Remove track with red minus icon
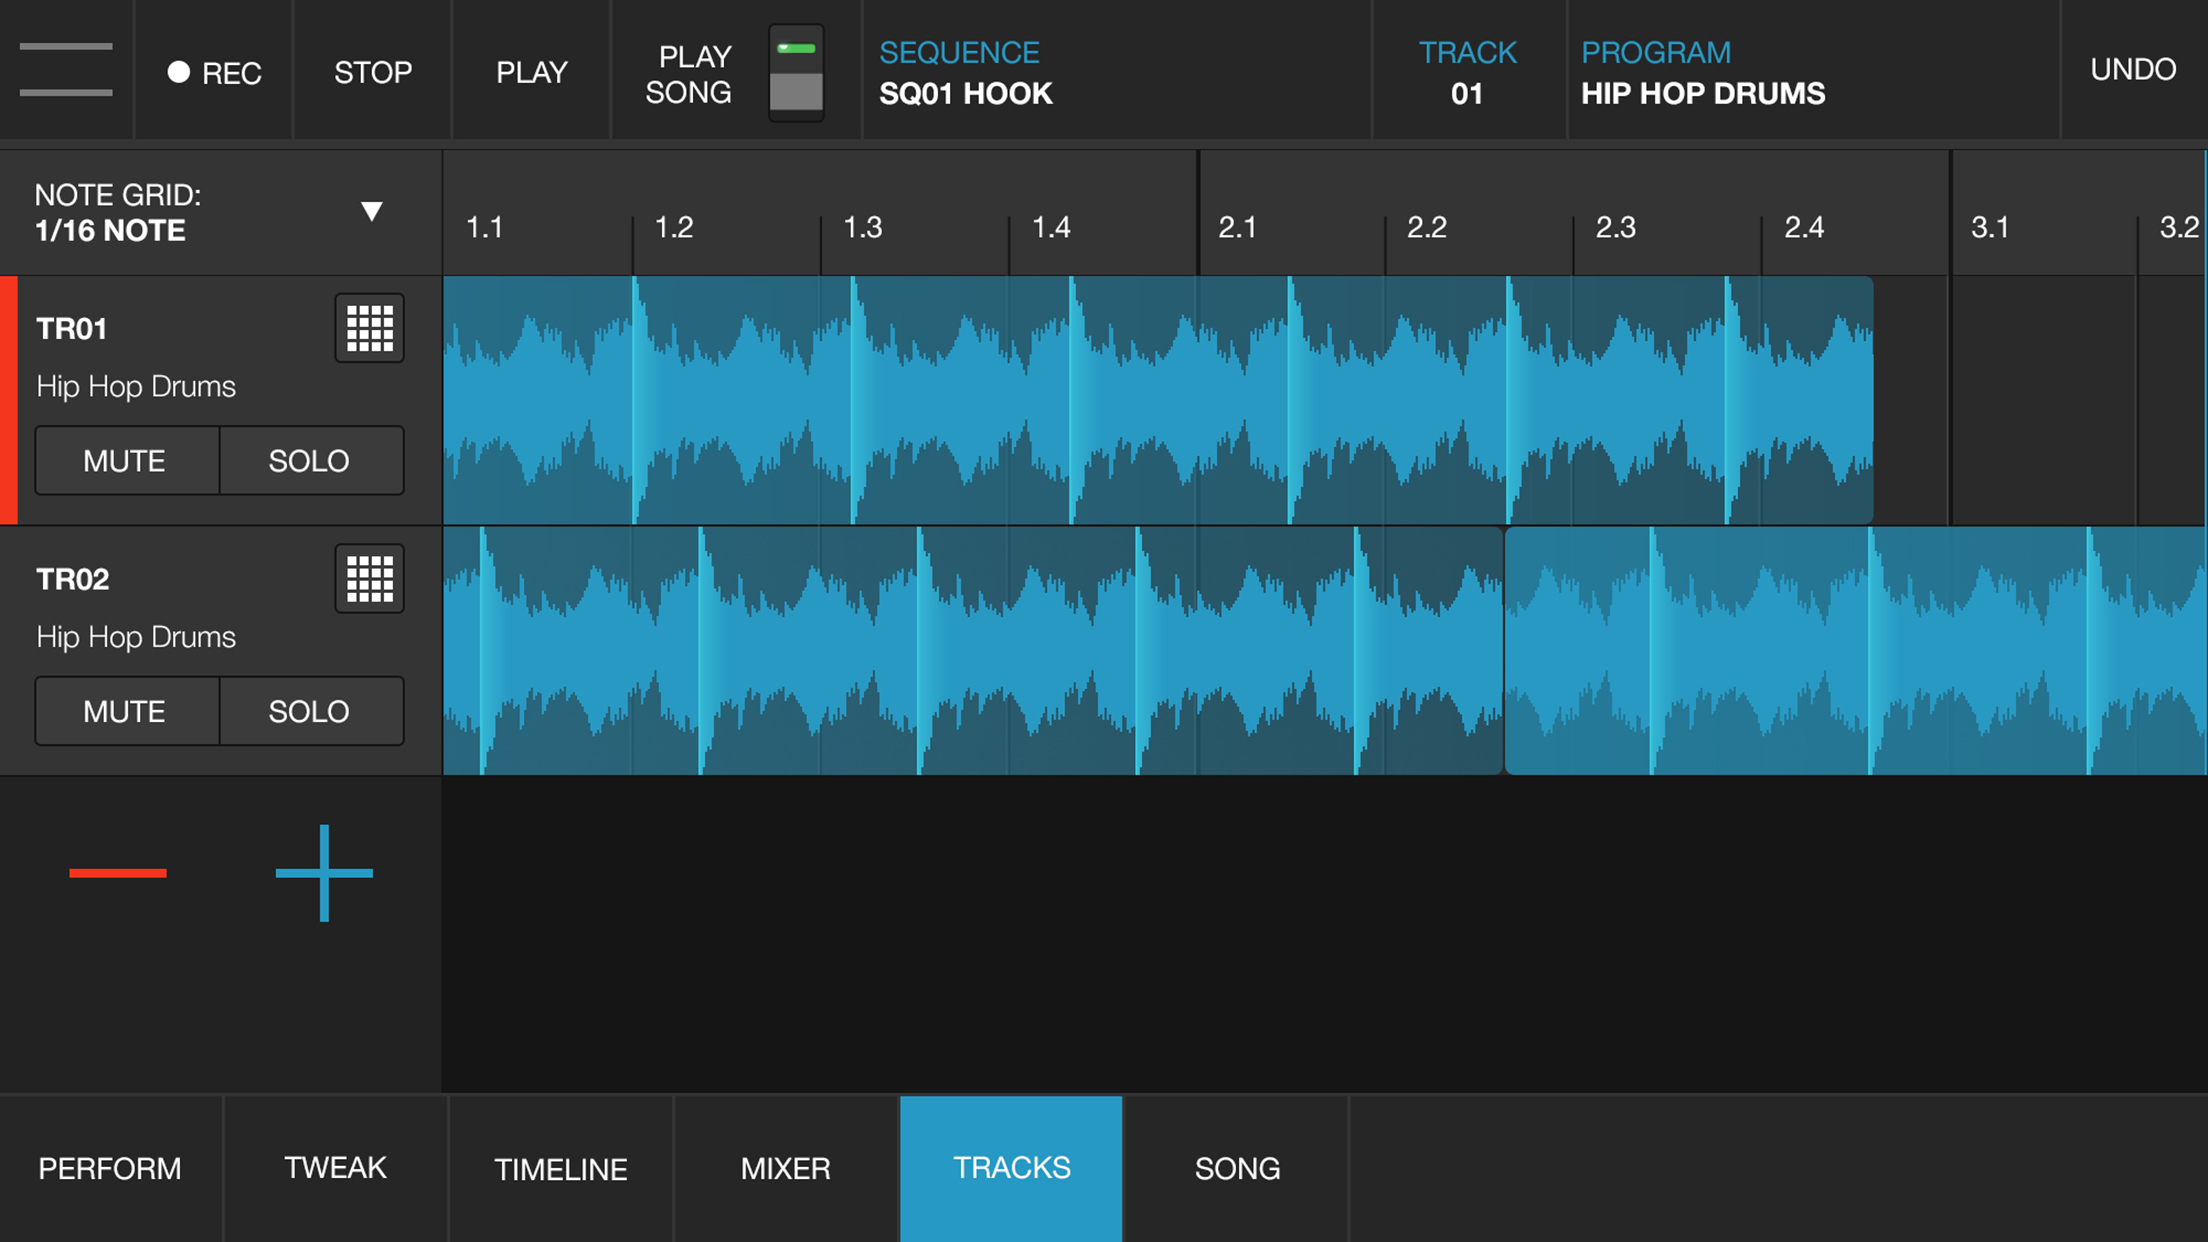Image resolution: width=2208 pixels, height=1242 pixels. pyautogui.click(x=118, y=873)
